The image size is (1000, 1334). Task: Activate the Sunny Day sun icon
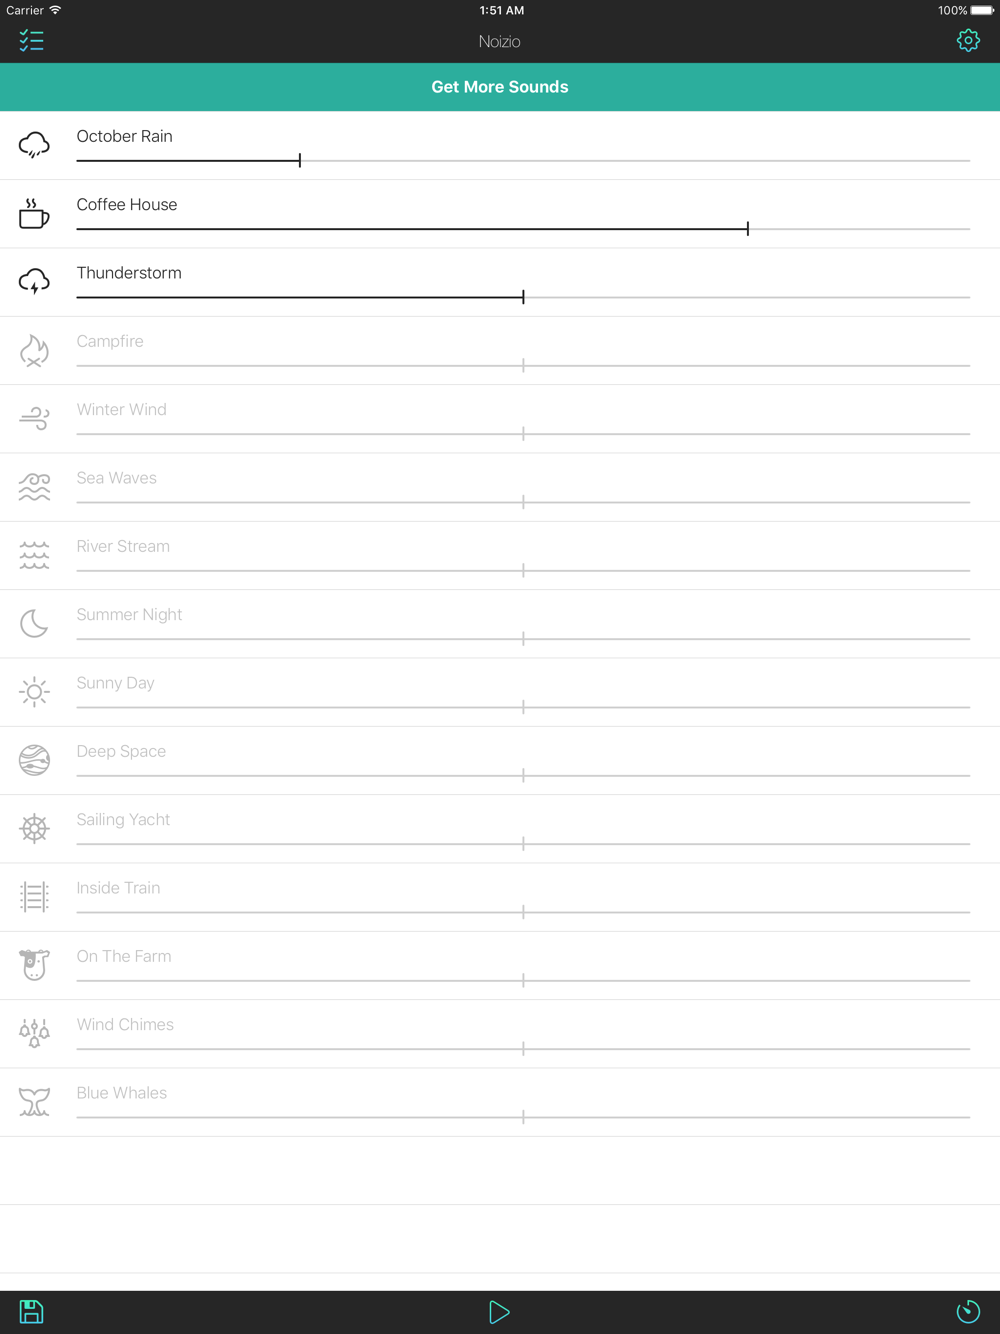point(34,692)
